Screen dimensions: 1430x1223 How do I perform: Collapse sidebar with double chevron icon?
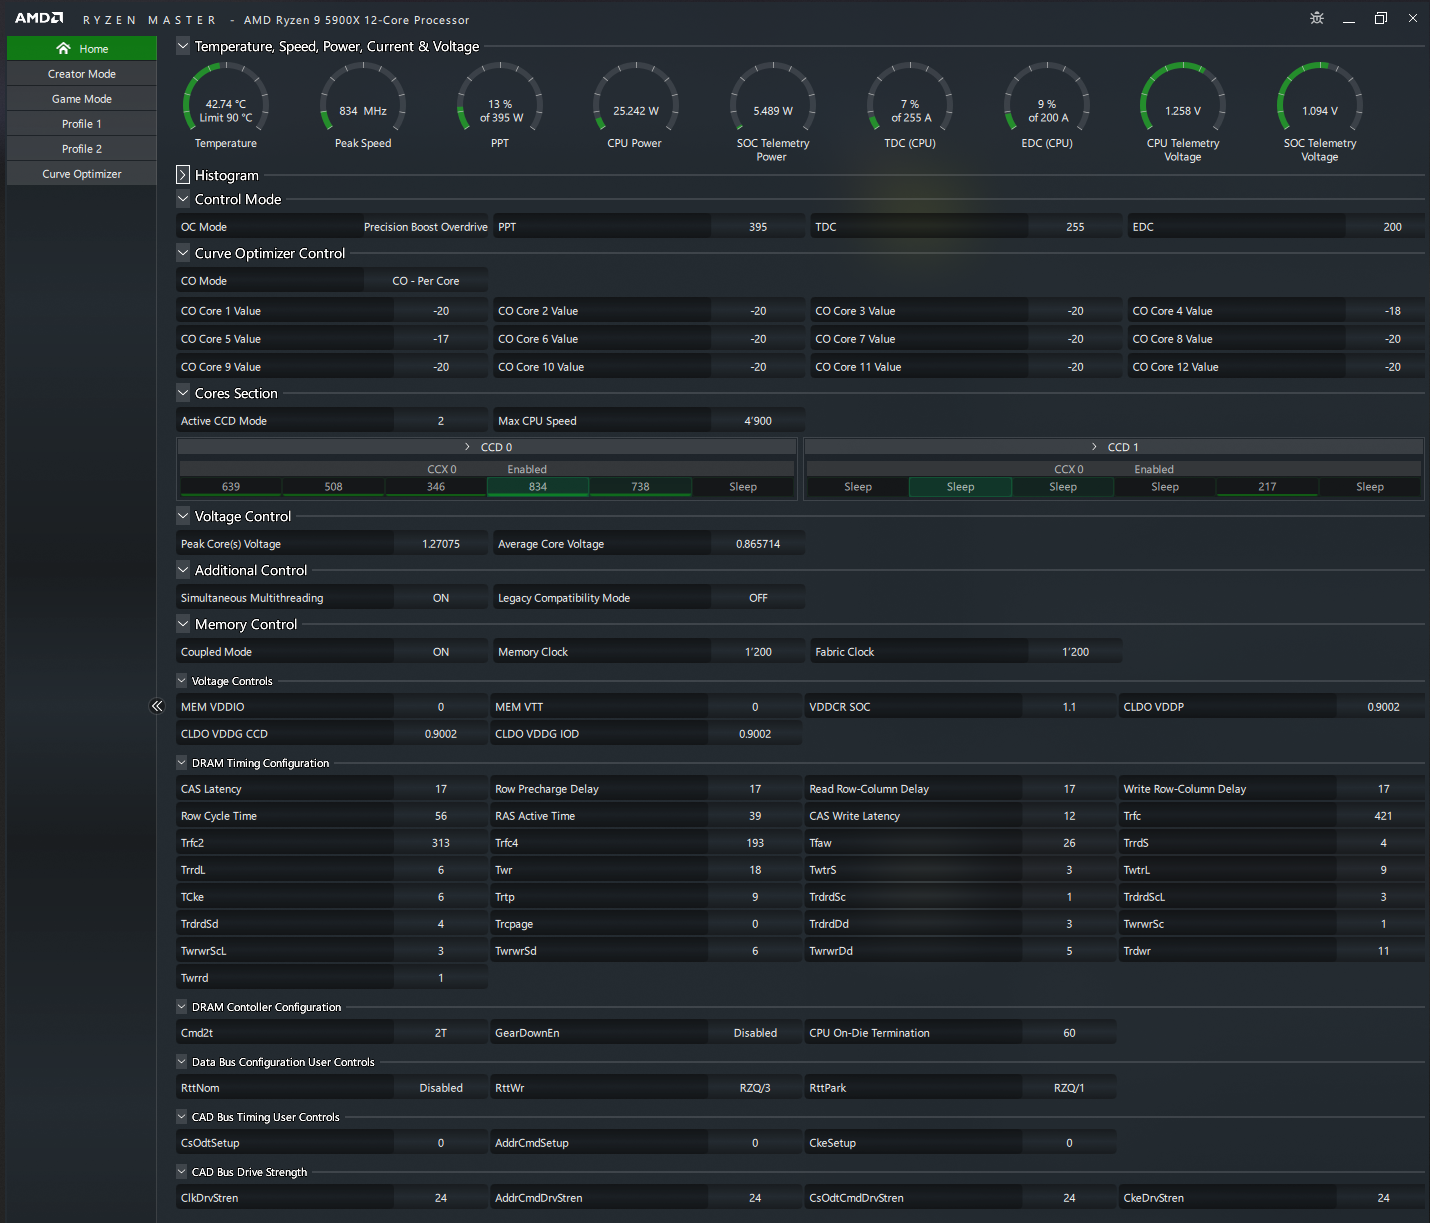tap(157, 706)
